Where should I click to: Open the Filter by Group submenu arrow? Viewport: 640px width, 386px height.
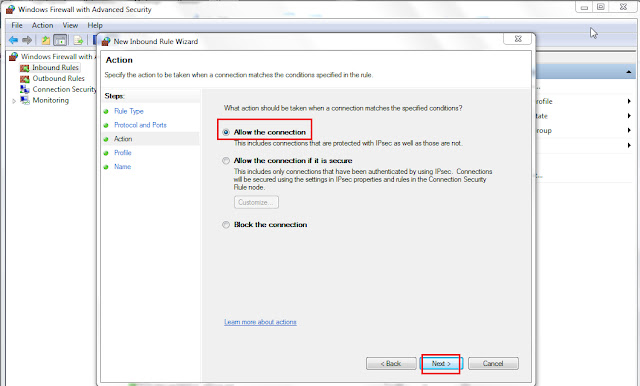[x=629, y=131]
